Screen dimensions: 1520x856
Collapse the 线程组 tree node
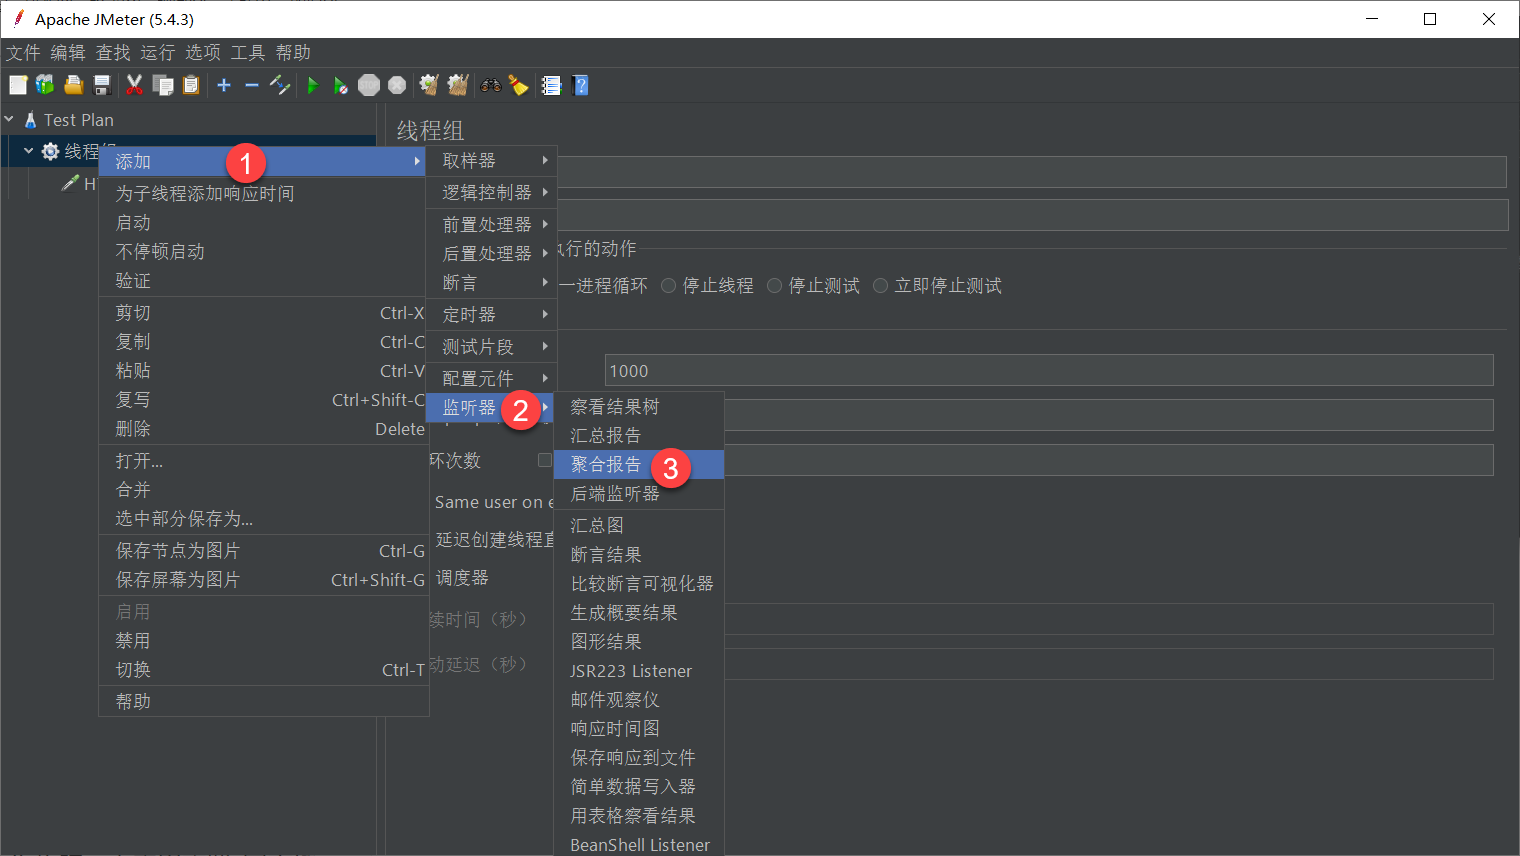(x=28, y=151)
